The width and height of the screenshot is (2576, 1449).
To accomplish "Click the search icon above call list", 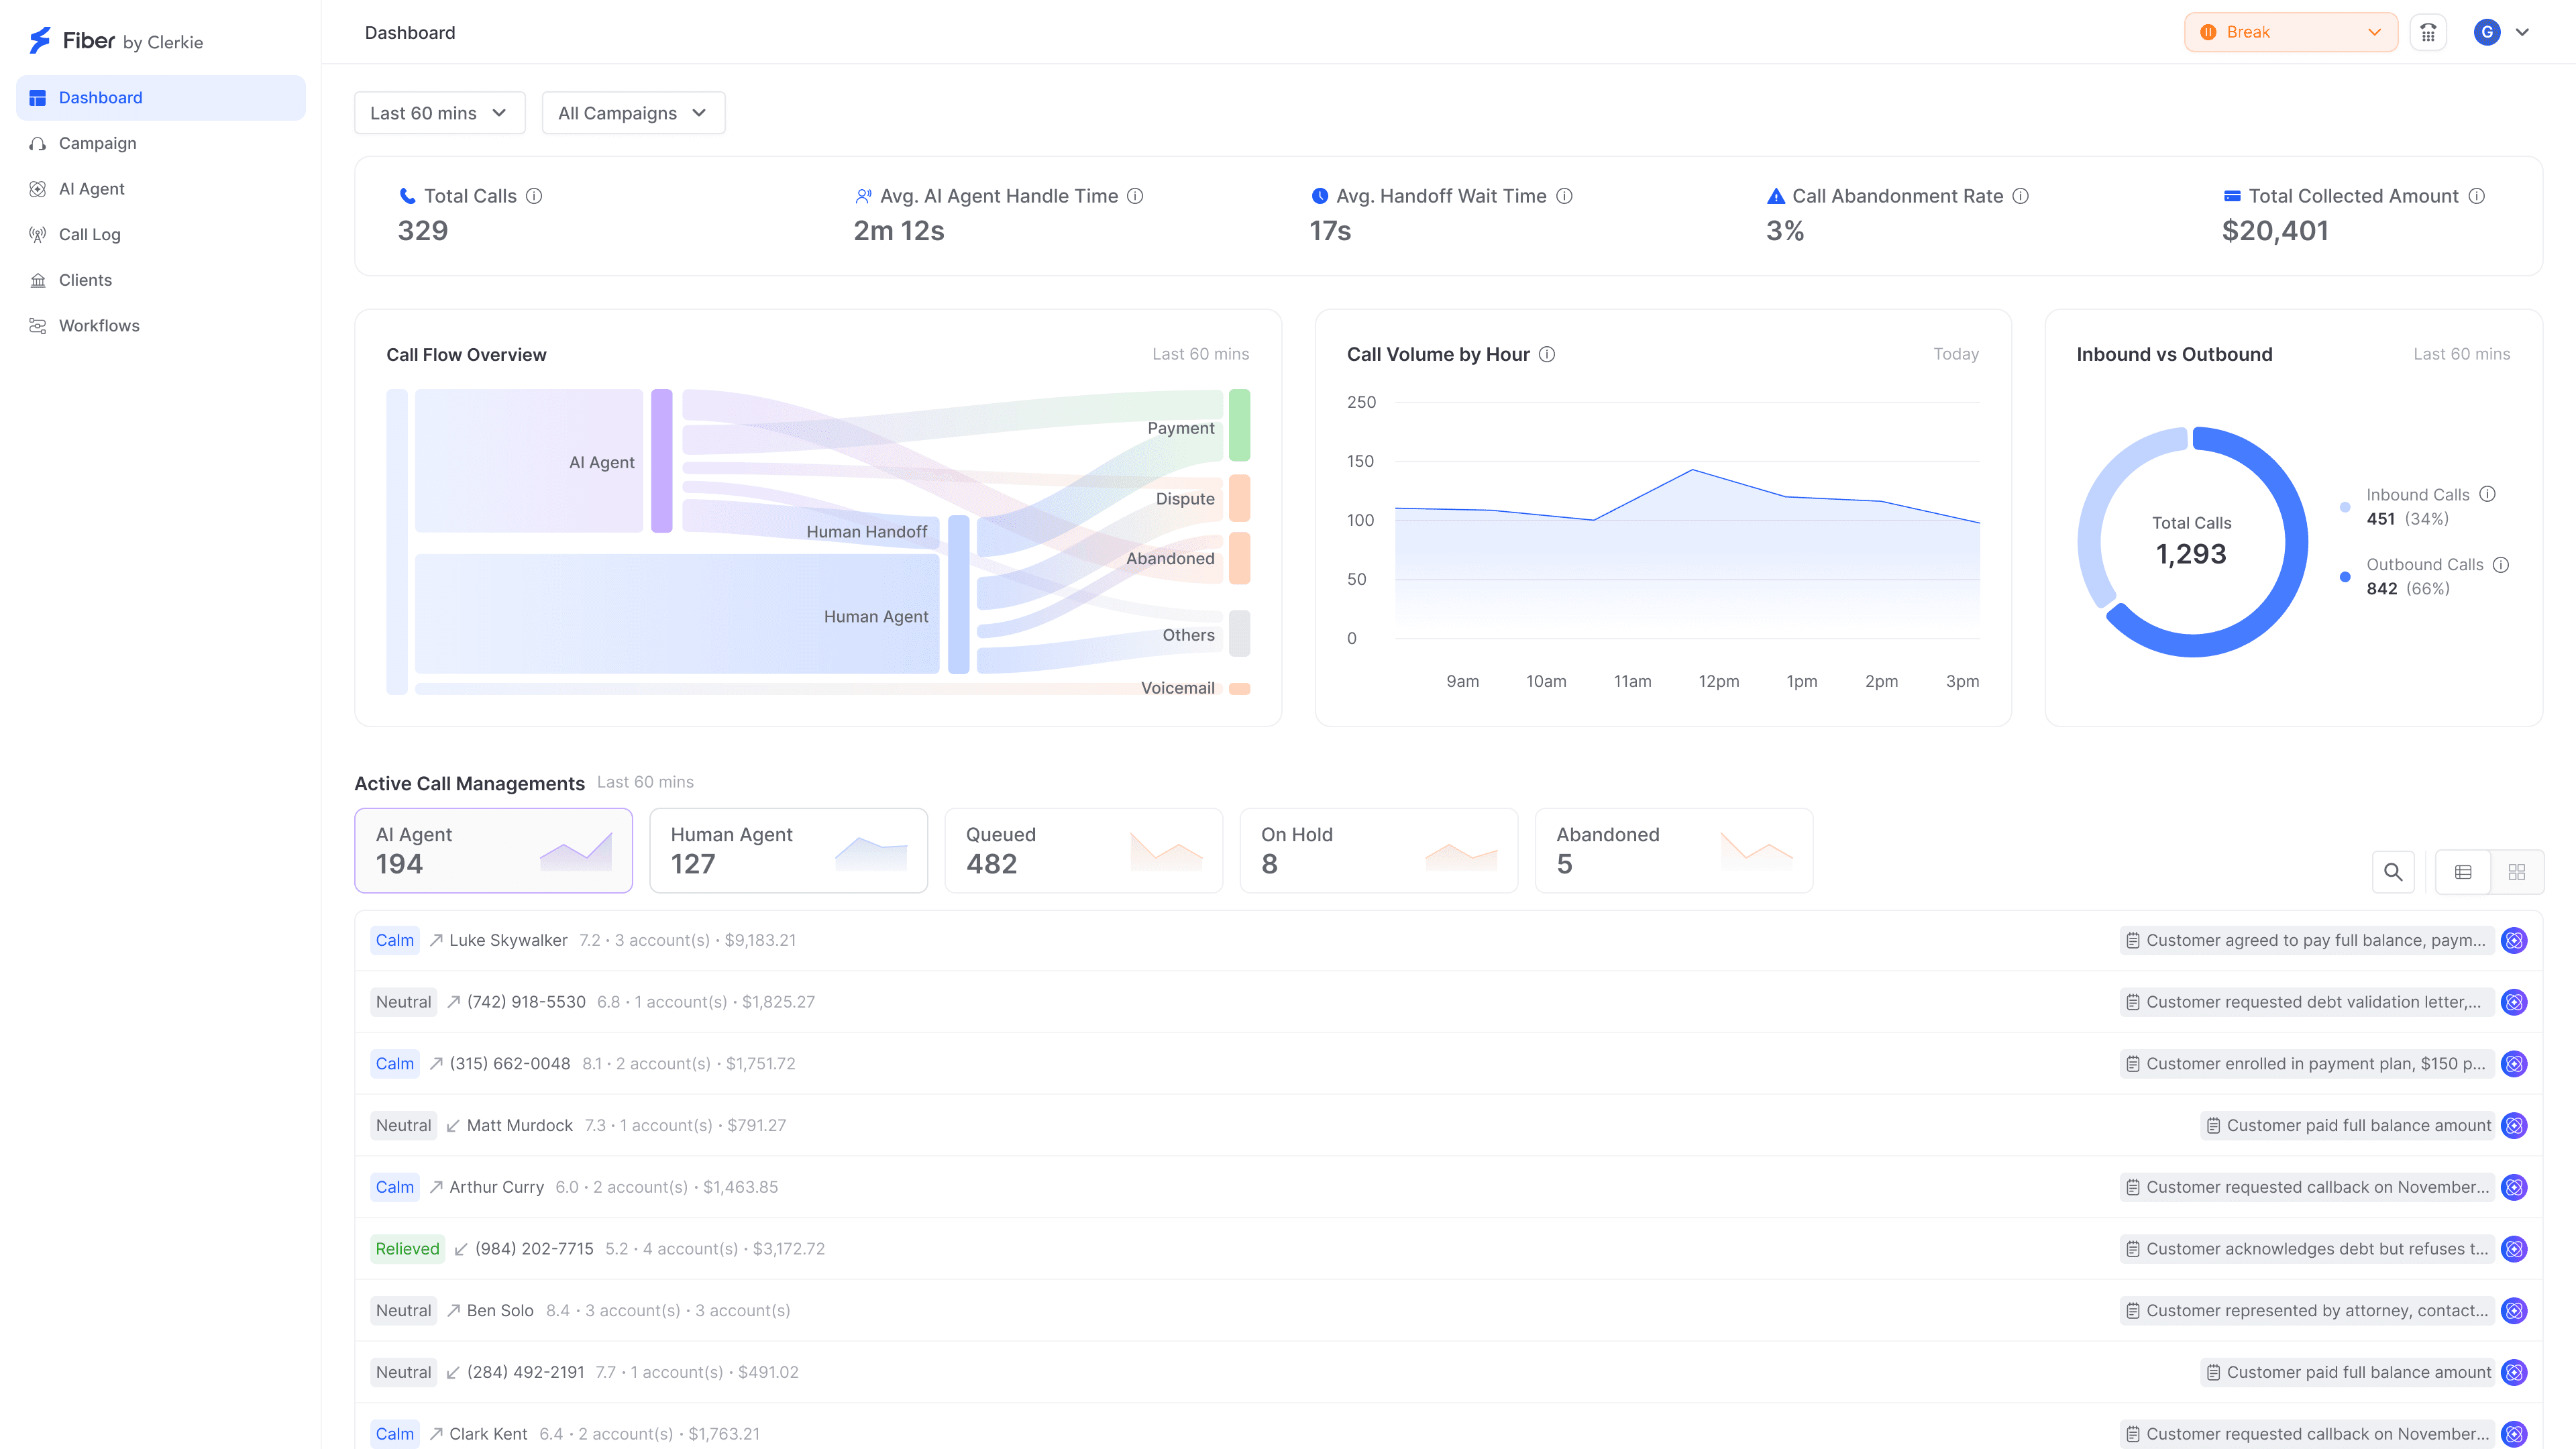I will 2393,872.
